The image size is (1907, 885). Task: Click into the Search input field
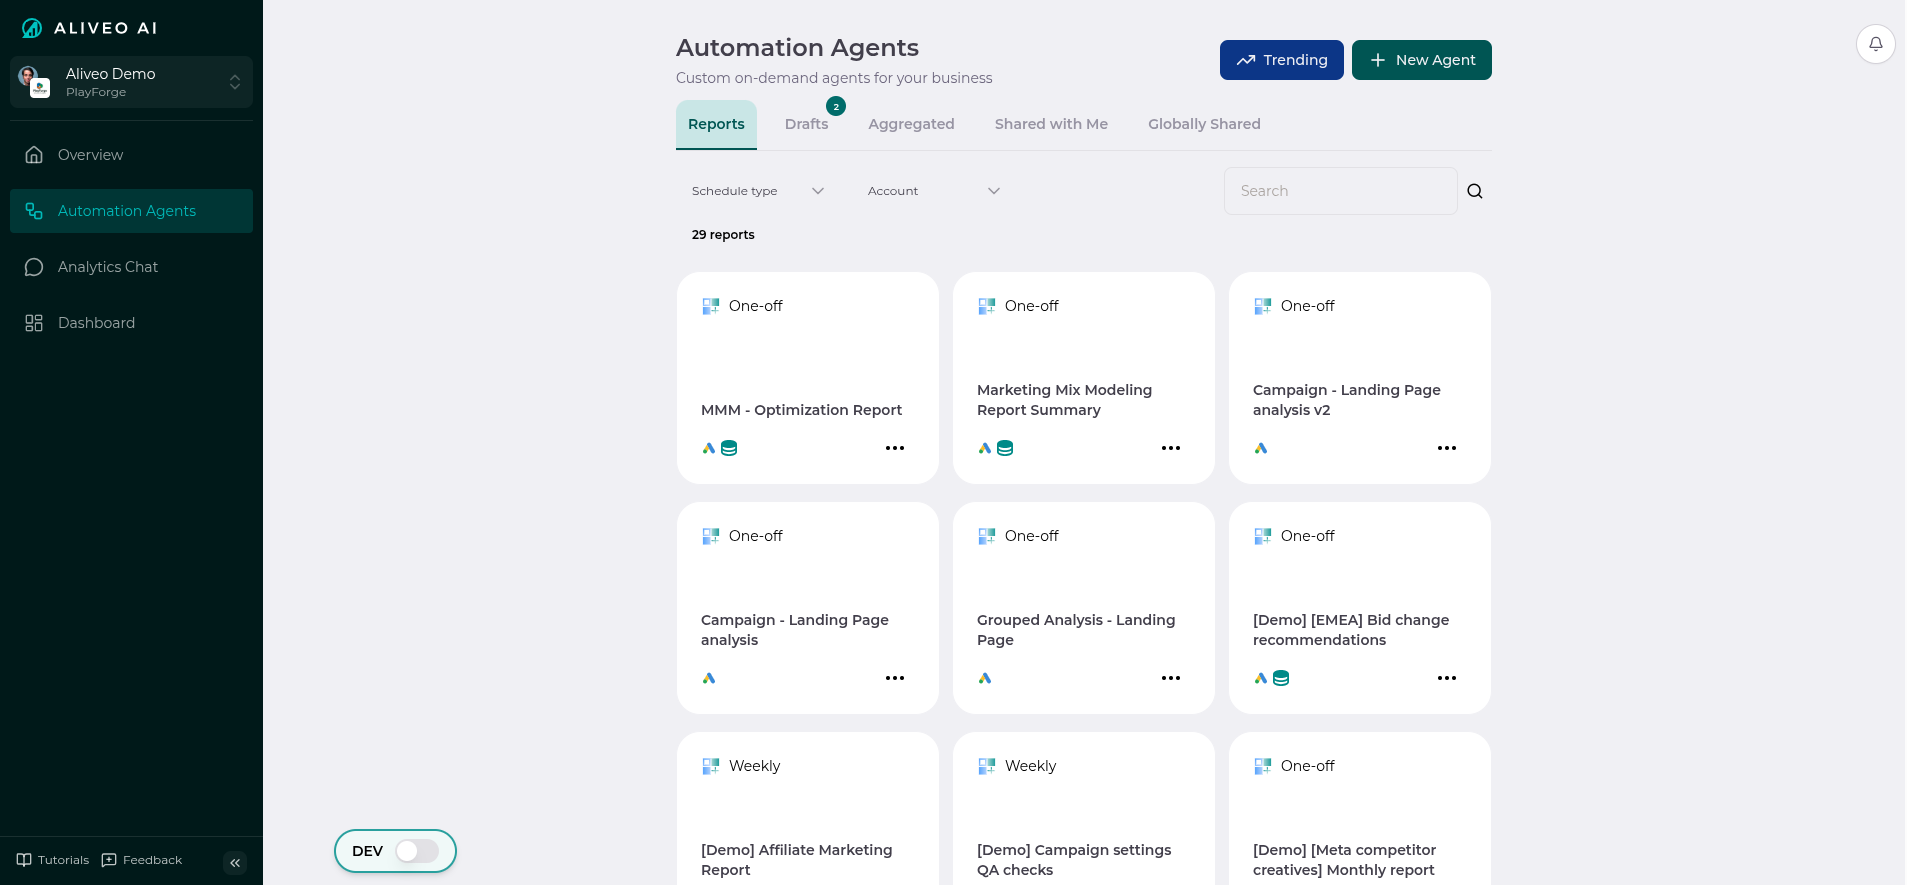(x=1340, y=191)
